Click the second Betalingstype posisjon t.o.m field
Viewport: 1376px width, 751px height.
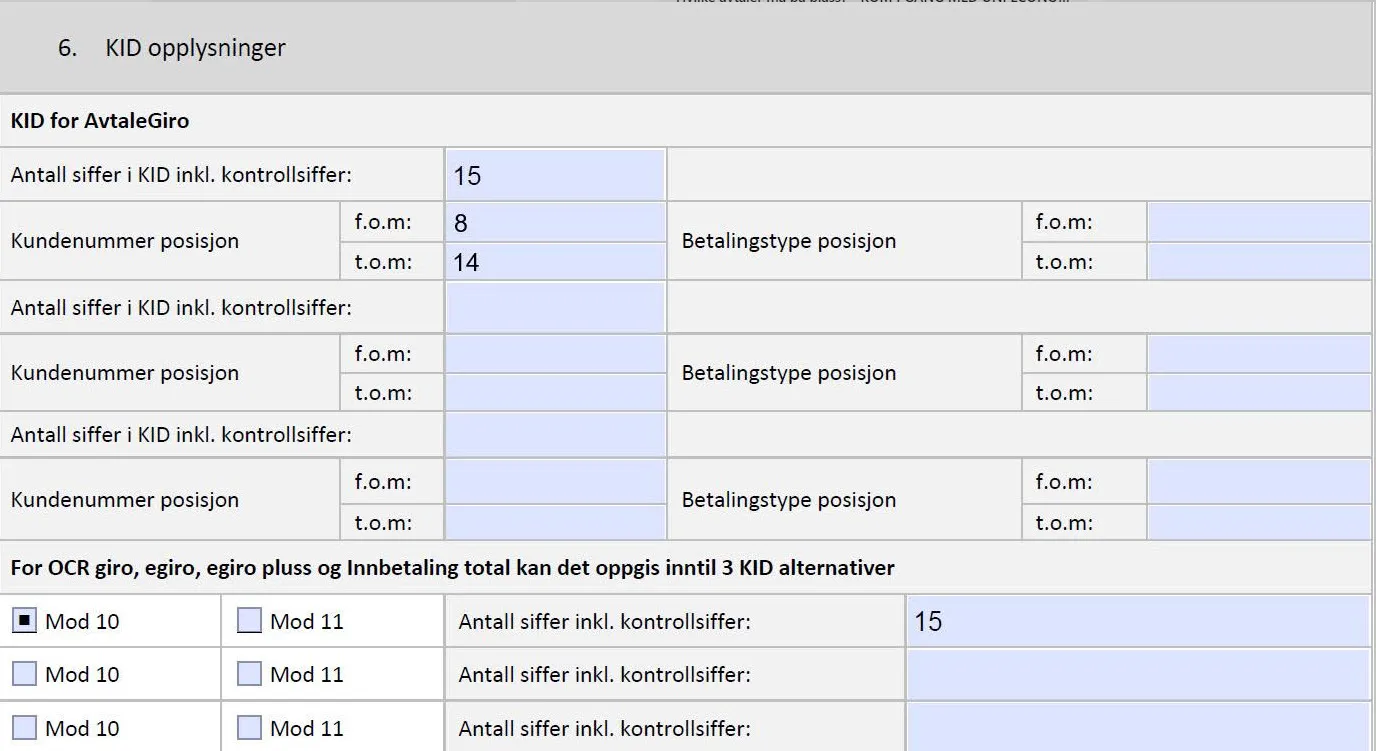pos(1258,392)
